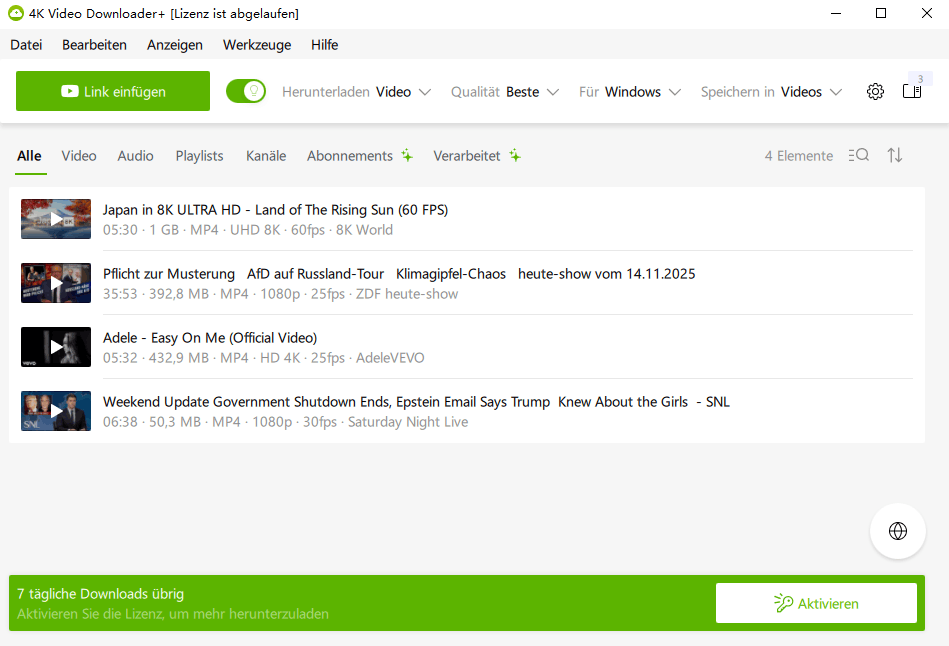Image resolution: width=949 pixels, height=646 pixels.
Task: Click details line with 'Saturday Night Live'
Action: (x=285, y=422)
